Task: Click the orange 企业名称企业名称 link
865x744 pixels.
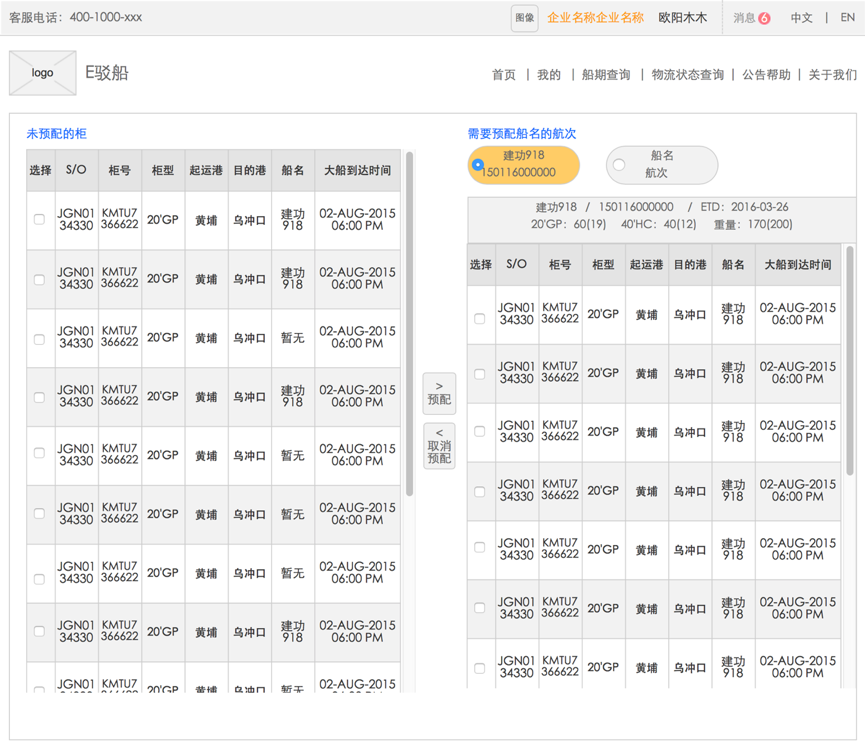Action: [595, 18]
